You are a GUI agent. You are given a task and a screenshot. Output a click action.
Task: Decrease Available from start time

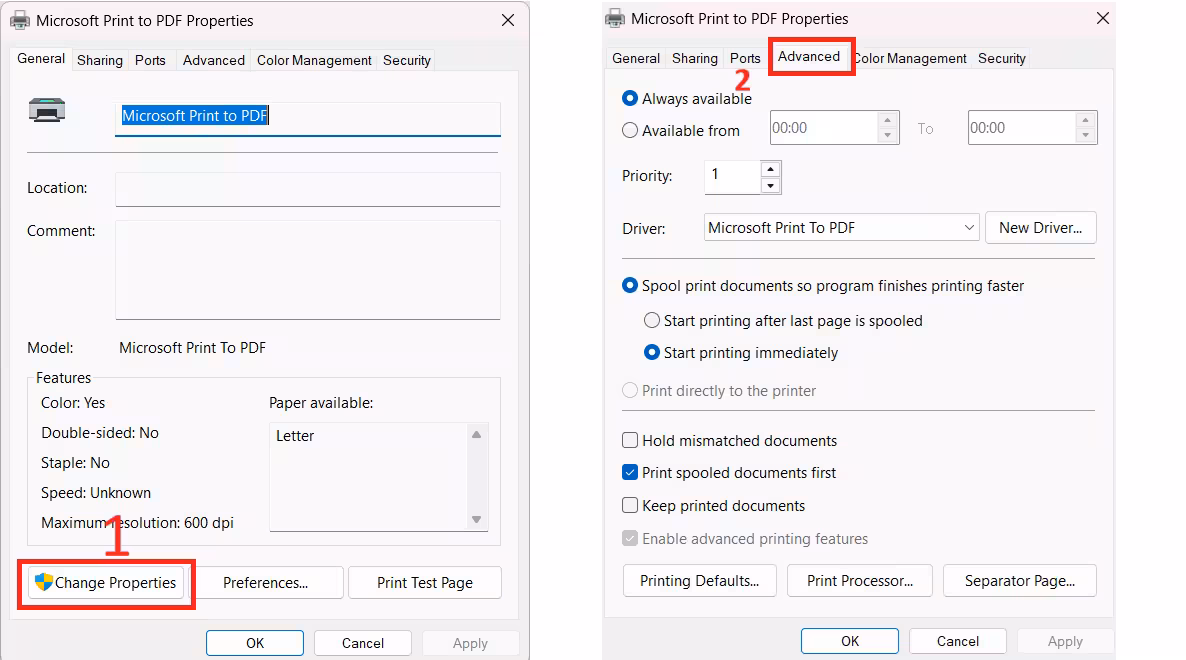coord(887,136)
